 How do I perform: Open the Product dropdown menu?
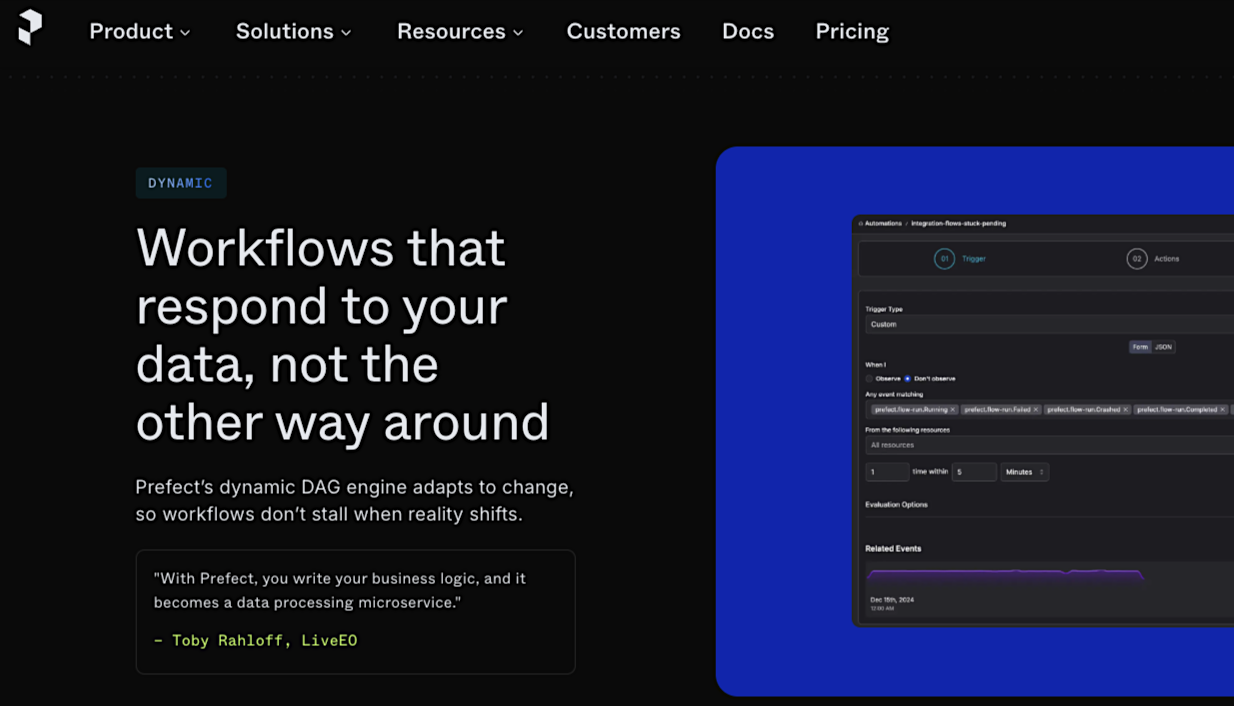click(139, 31)
